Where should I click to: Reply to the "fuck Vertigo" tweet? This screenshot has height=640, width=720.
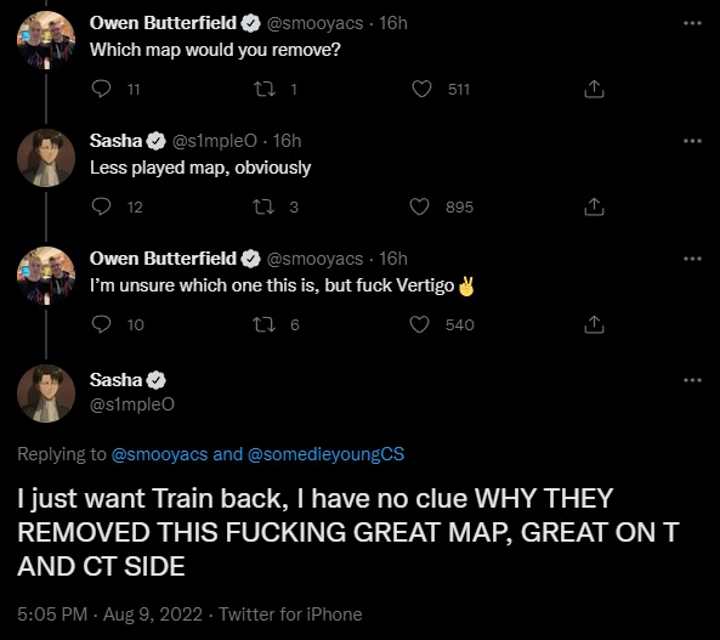point(100,324)
